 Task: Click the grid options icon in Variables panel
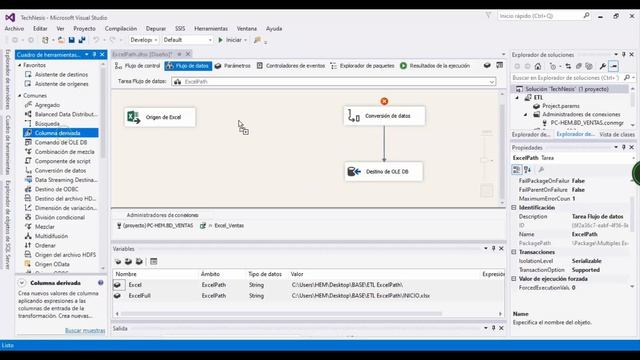click(x=153, y=262)
